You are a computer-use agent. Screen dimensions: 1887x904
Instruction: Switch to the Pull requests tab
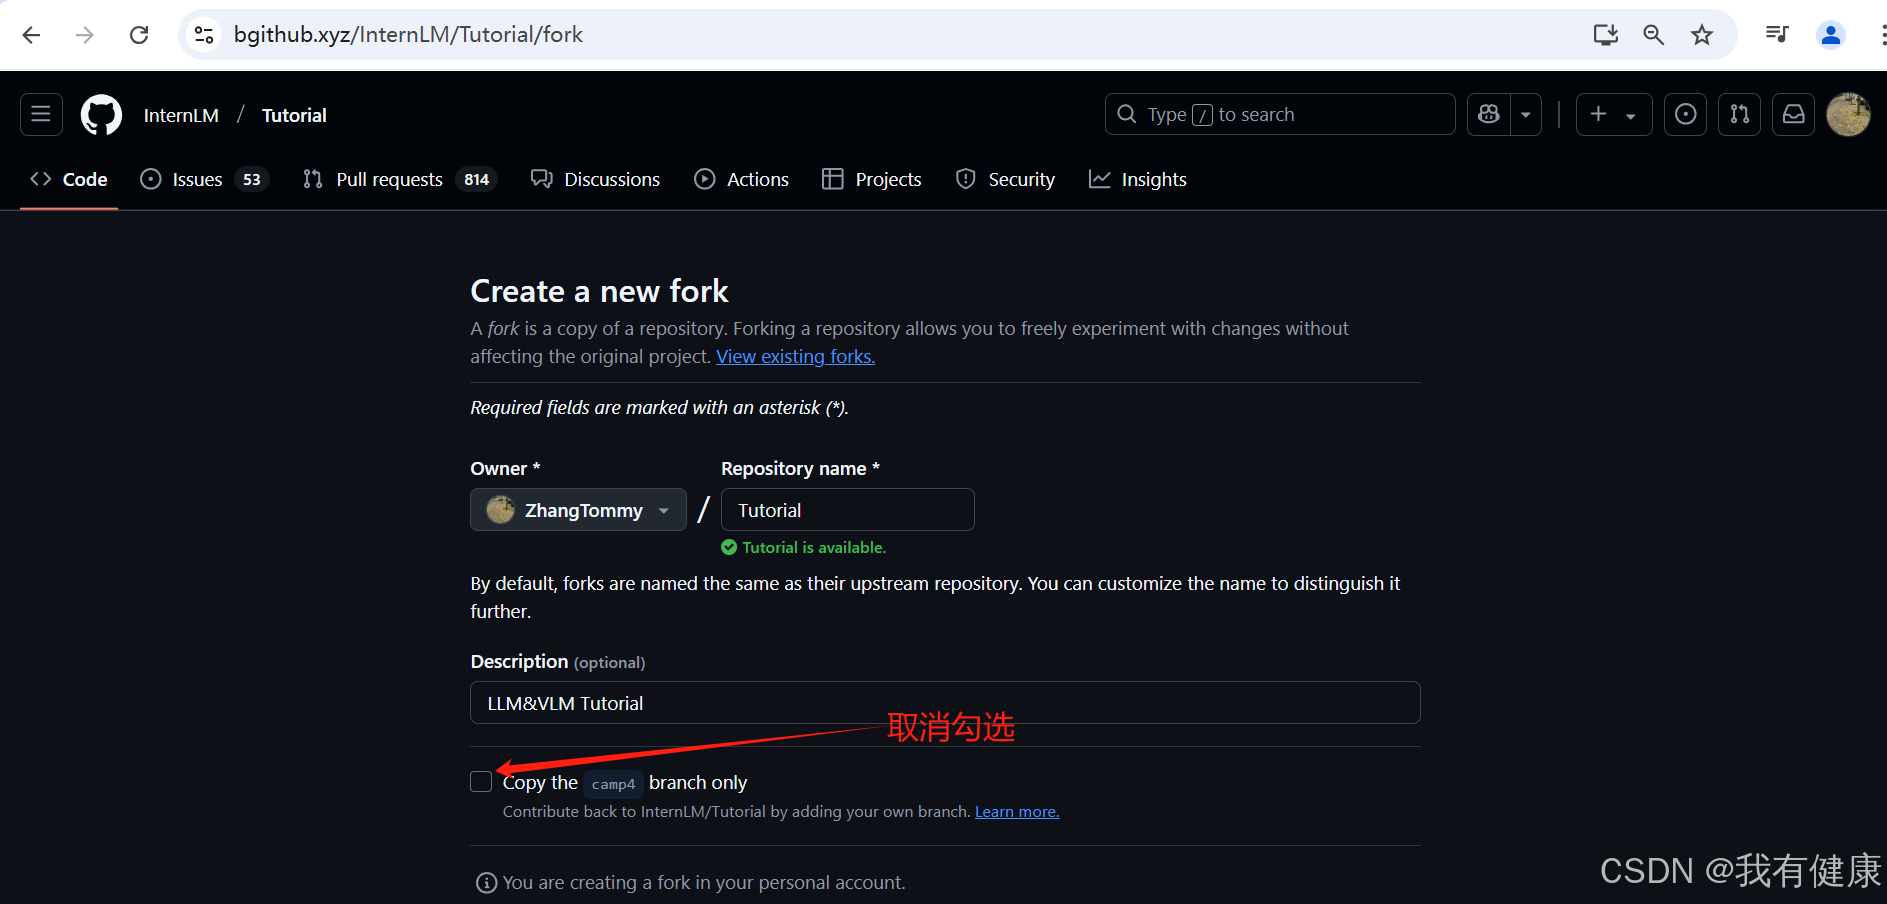click(400, 179)
